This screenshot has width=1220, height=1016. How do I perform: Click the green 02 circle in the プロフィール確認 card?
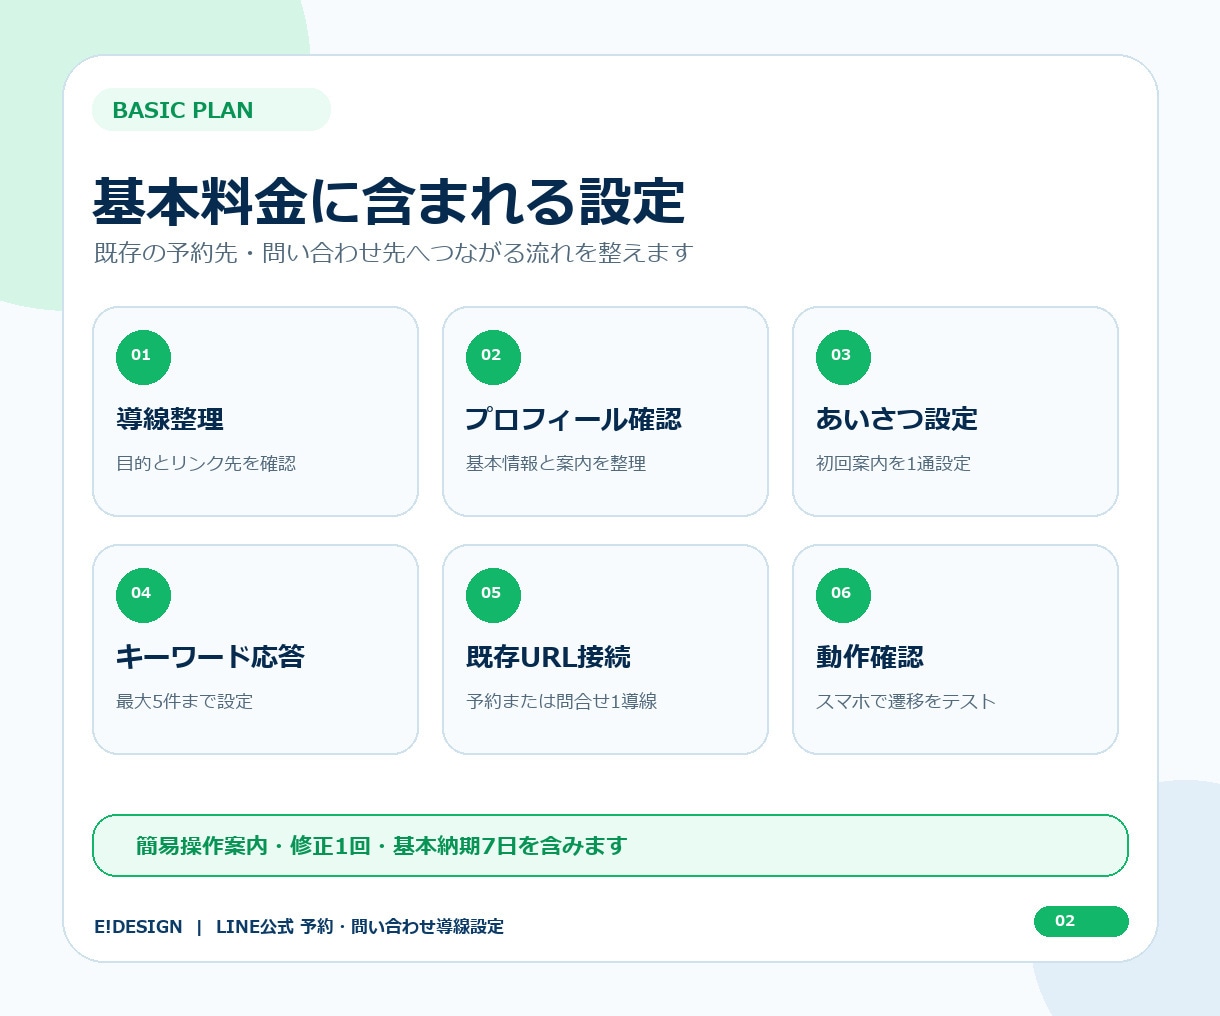click(493, 357)
